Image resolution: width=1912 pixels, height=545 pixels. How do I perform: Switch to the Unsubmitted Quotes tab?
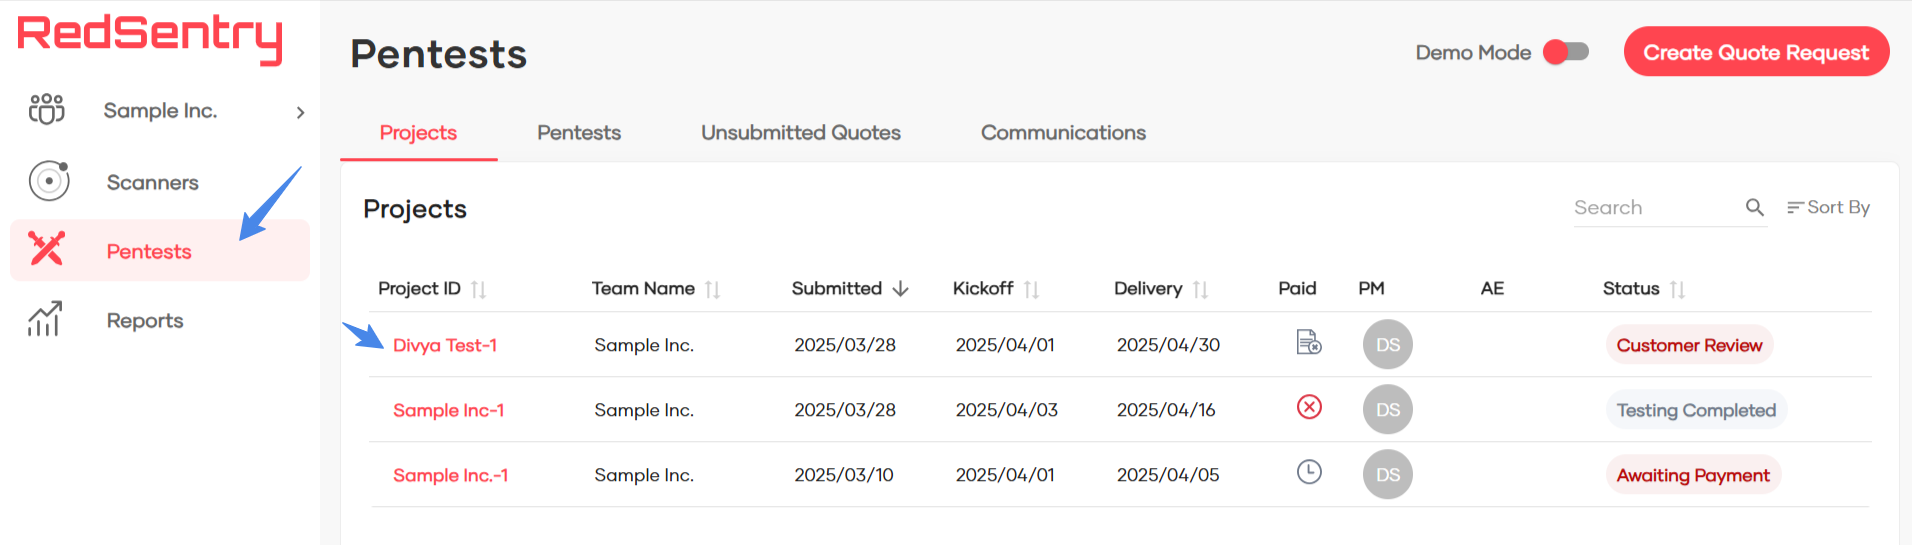click(800, 133)
